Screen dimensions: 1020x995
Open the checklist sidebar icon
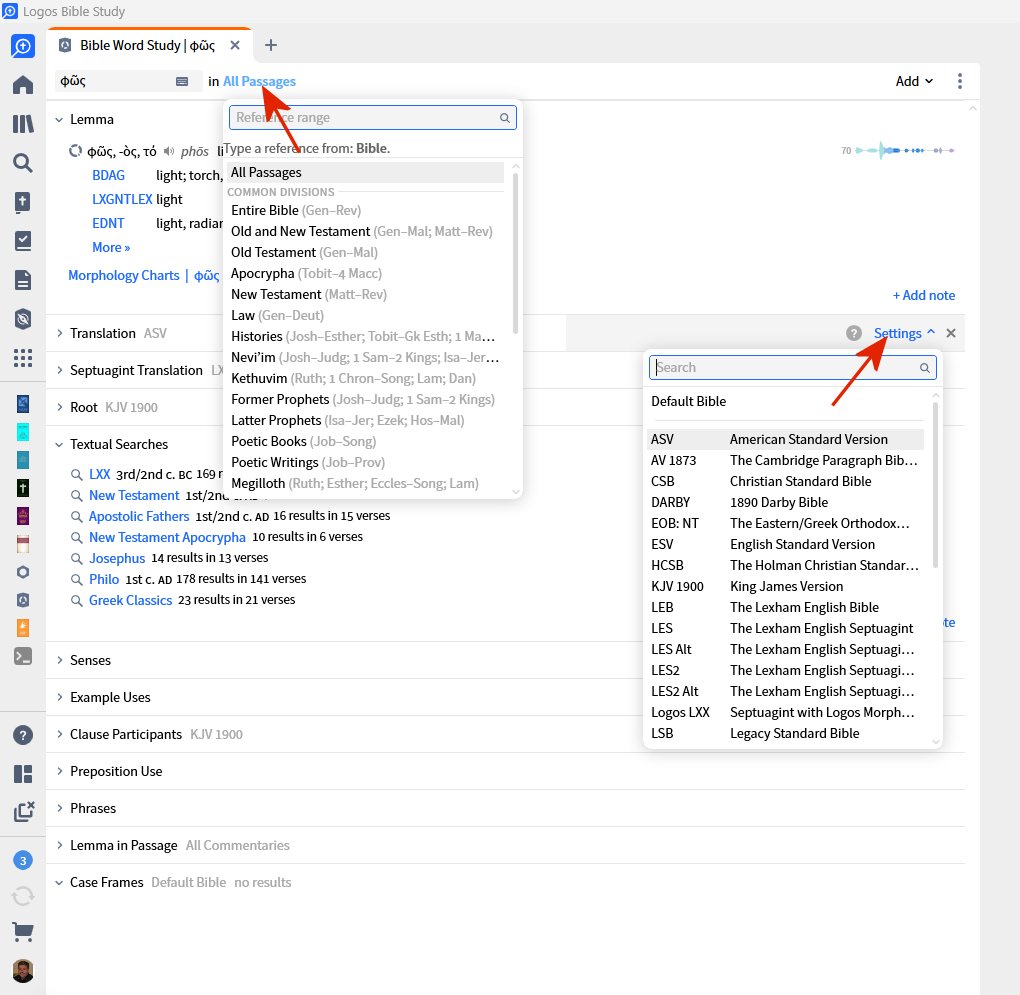(x=23, y=241)
